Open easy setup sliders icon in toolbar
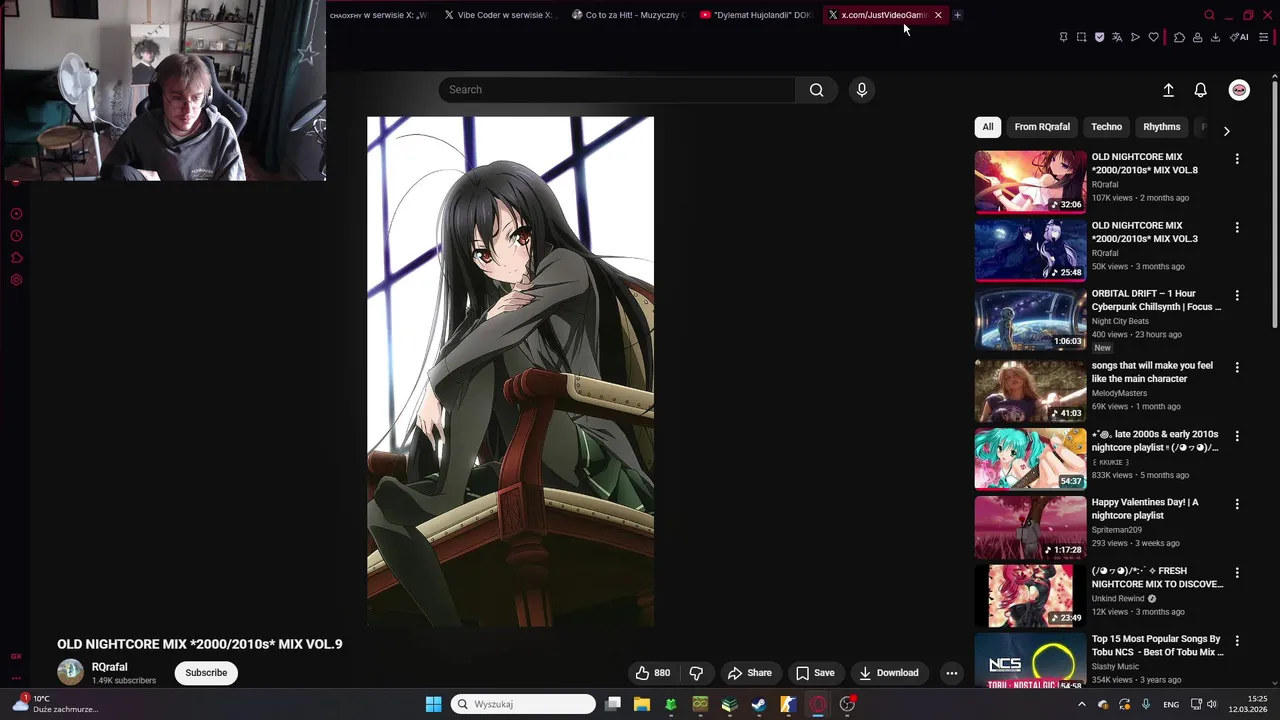1280x720 pixels. click(x=1263, y=37)
